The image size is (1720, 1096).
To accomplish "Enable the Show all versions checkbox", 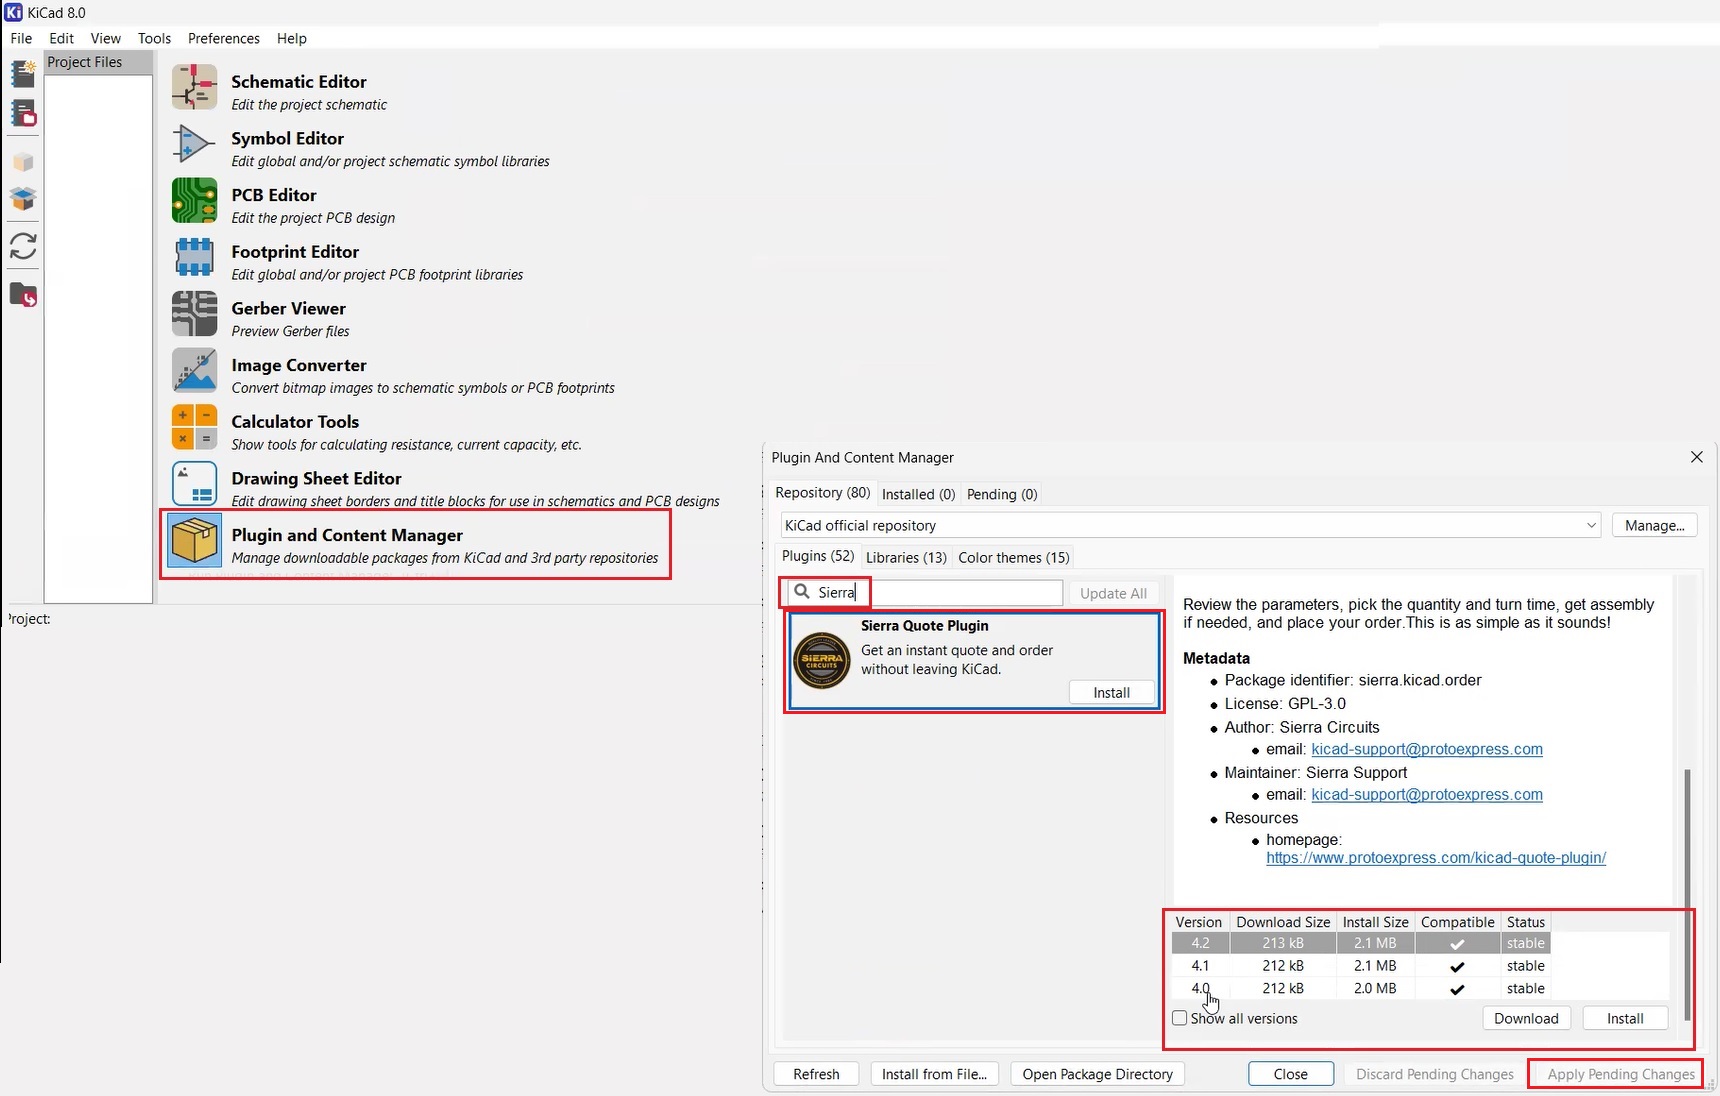I will point(1180,1018).
